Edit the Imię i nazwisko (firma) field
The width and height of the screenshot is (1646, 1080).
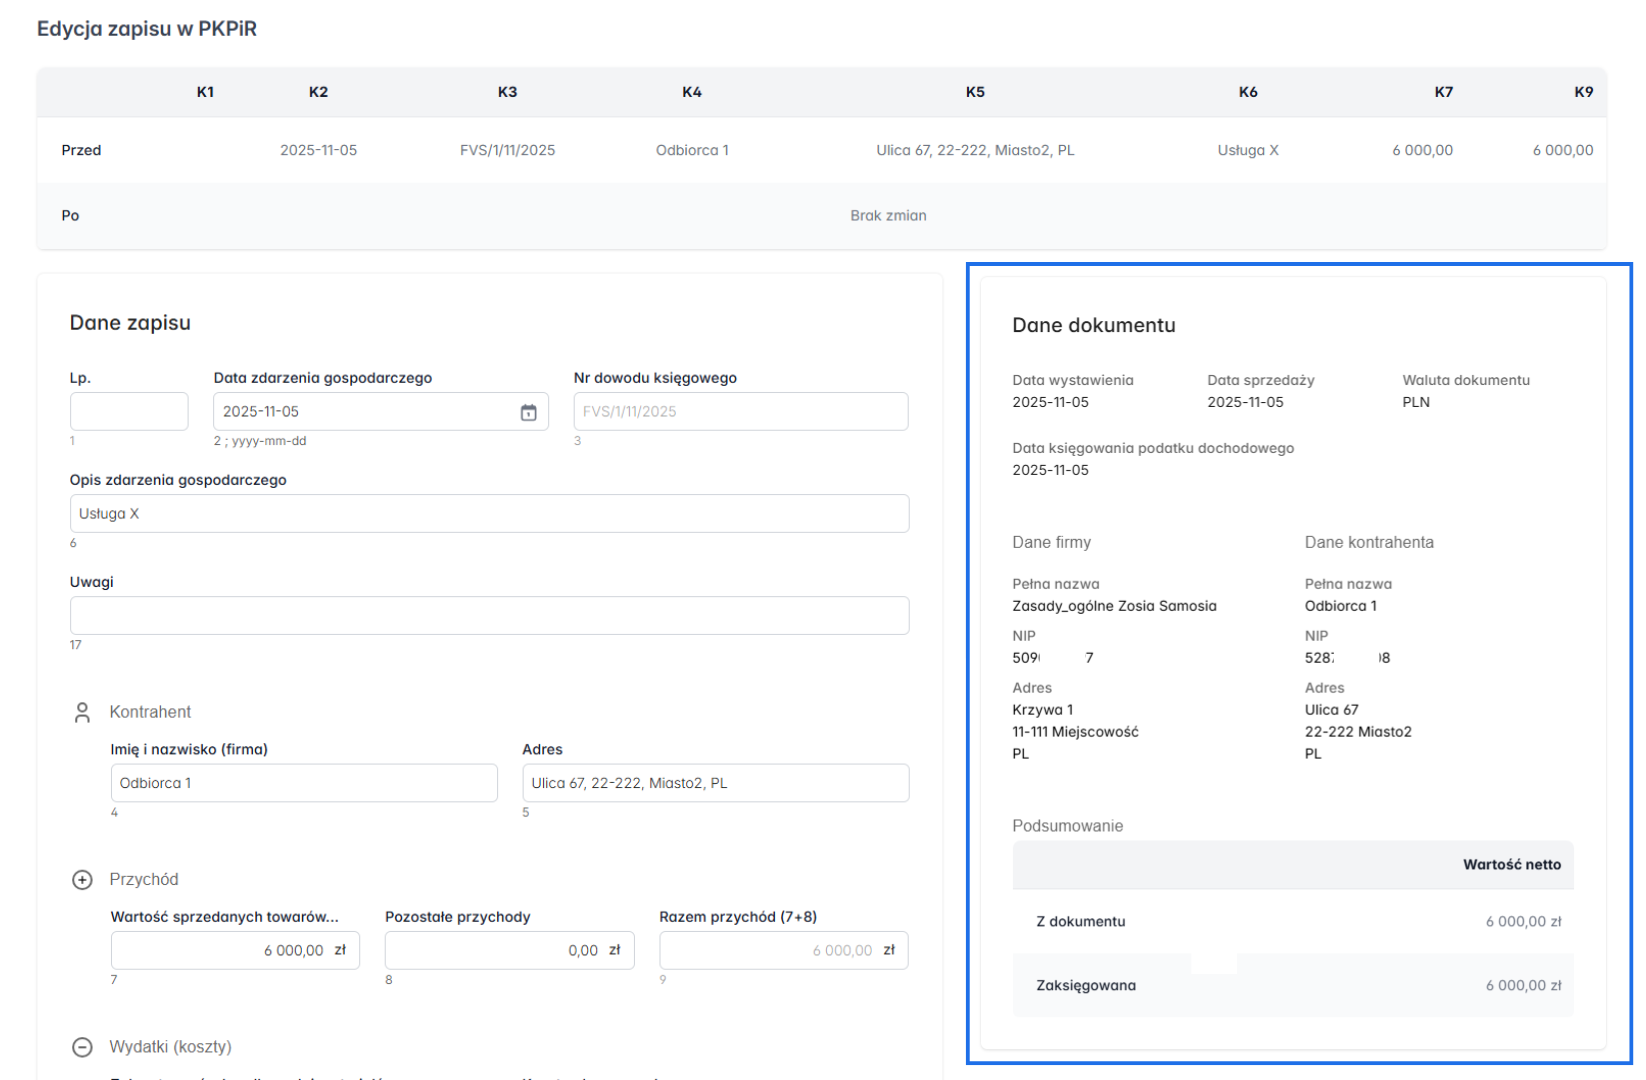pyautogui.click(x=303, y=783)
